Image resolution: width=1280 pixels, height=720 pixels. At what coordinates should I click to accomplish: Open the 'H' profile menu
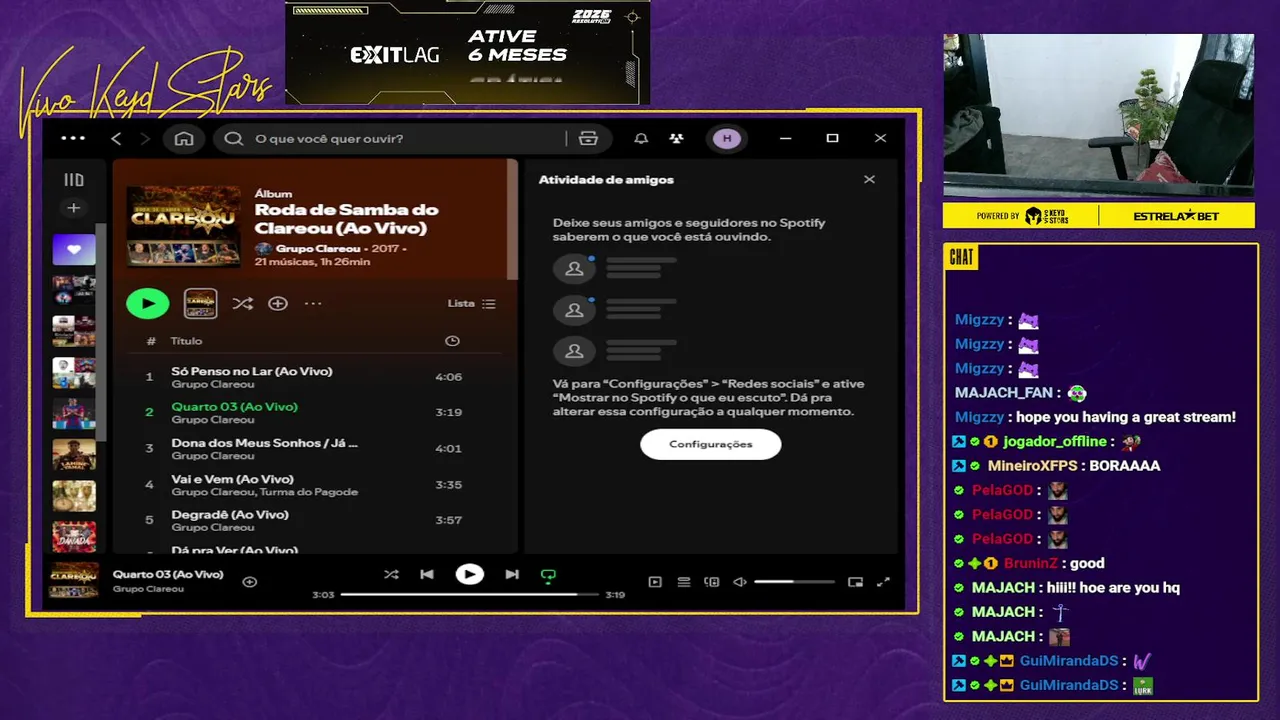tap(727, 138)
